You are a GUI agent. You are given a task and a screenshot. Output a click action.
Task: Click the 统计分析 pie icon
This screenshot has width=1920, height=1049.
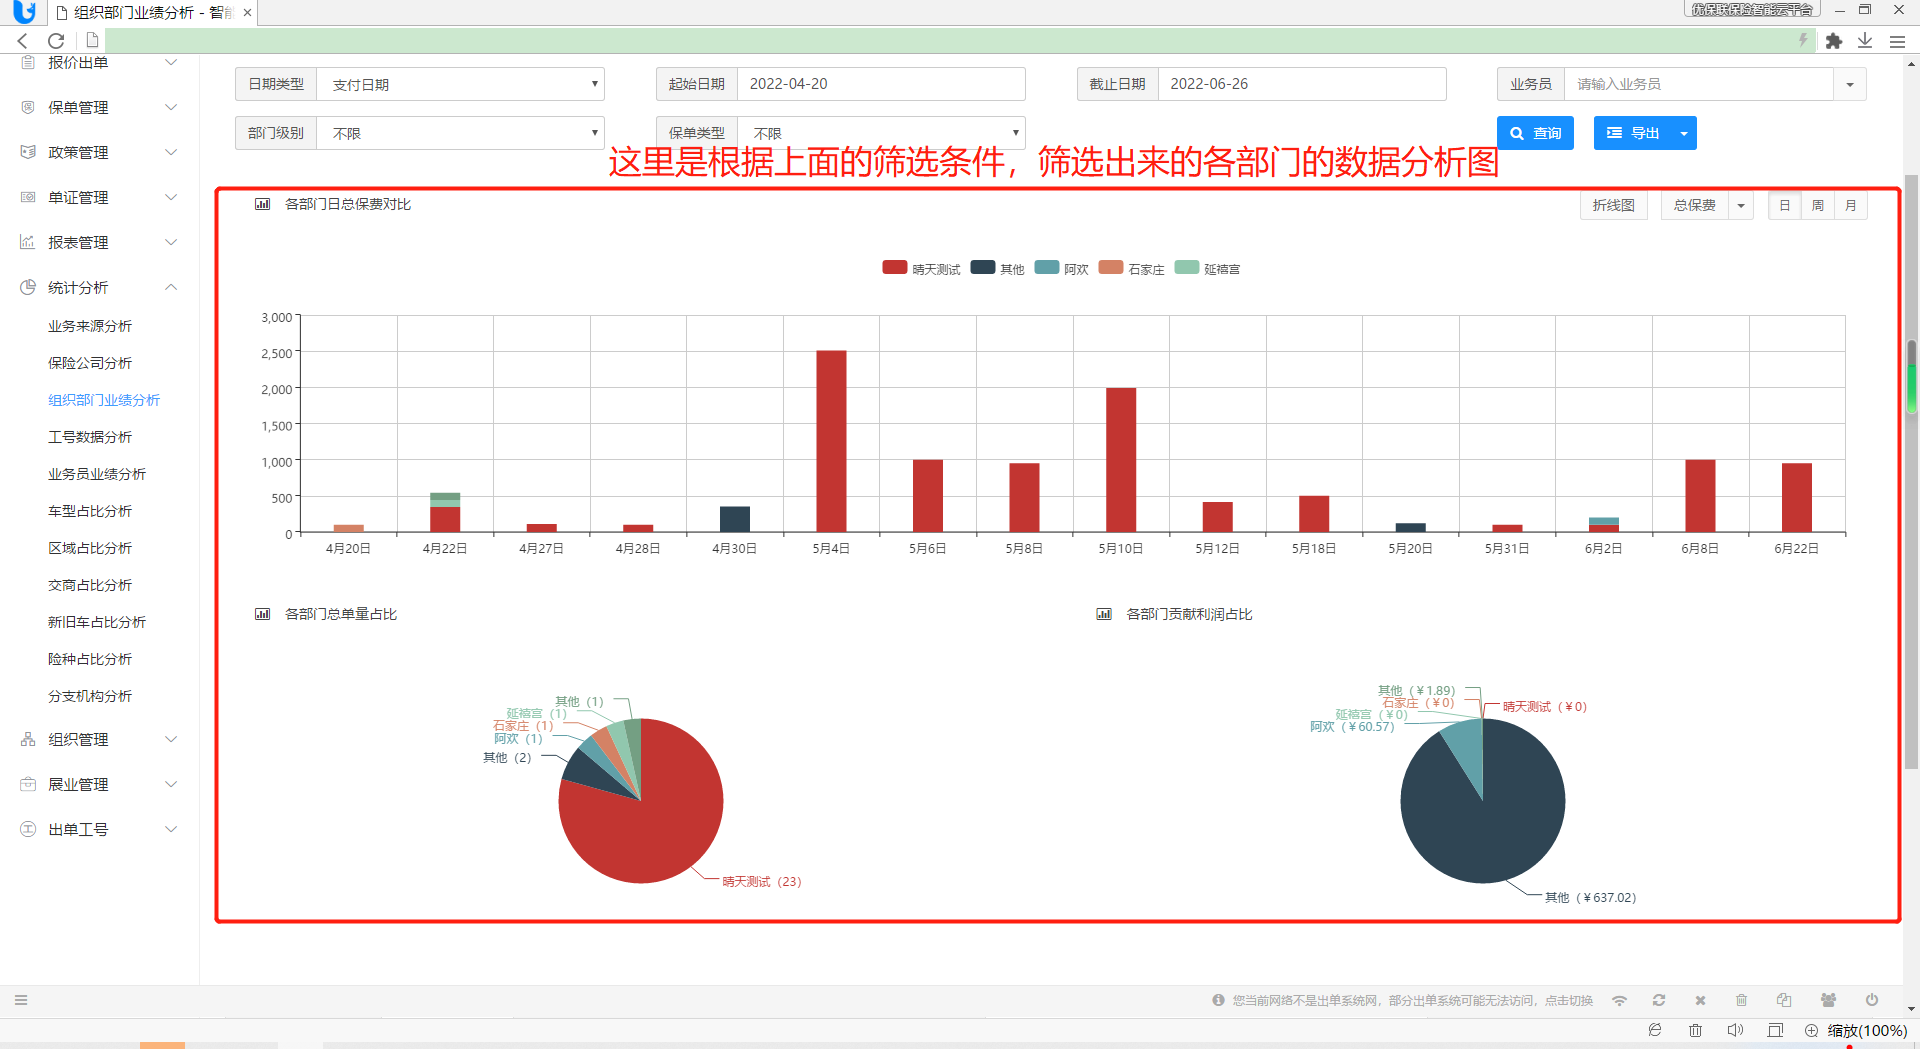pyautogui.click(x=28, y=287)
